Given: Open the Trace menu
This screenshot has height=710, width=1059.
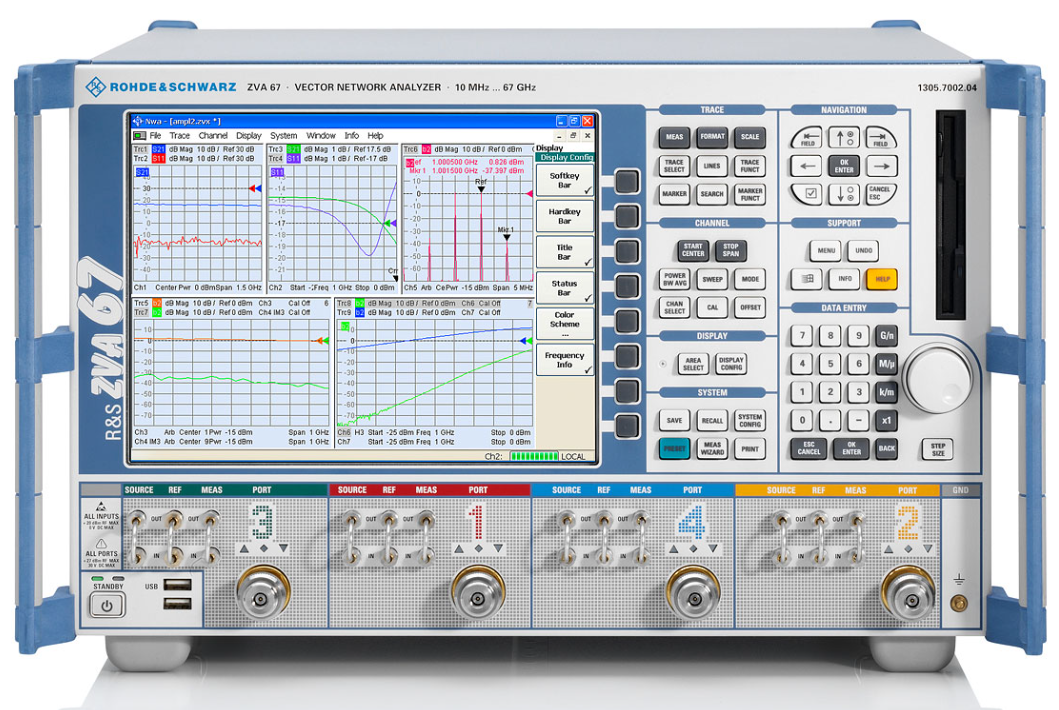Looking at the screenshot, I should pyautogui.click(x=179, y=136).
